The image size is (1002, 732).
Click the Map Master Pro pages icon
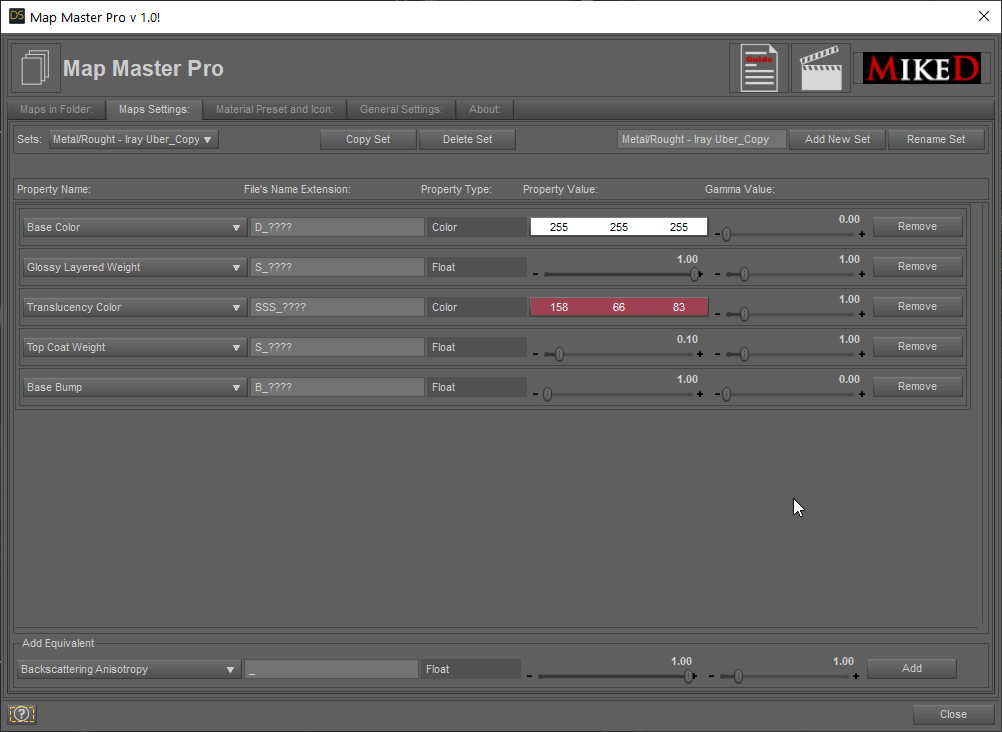(36, 68)
